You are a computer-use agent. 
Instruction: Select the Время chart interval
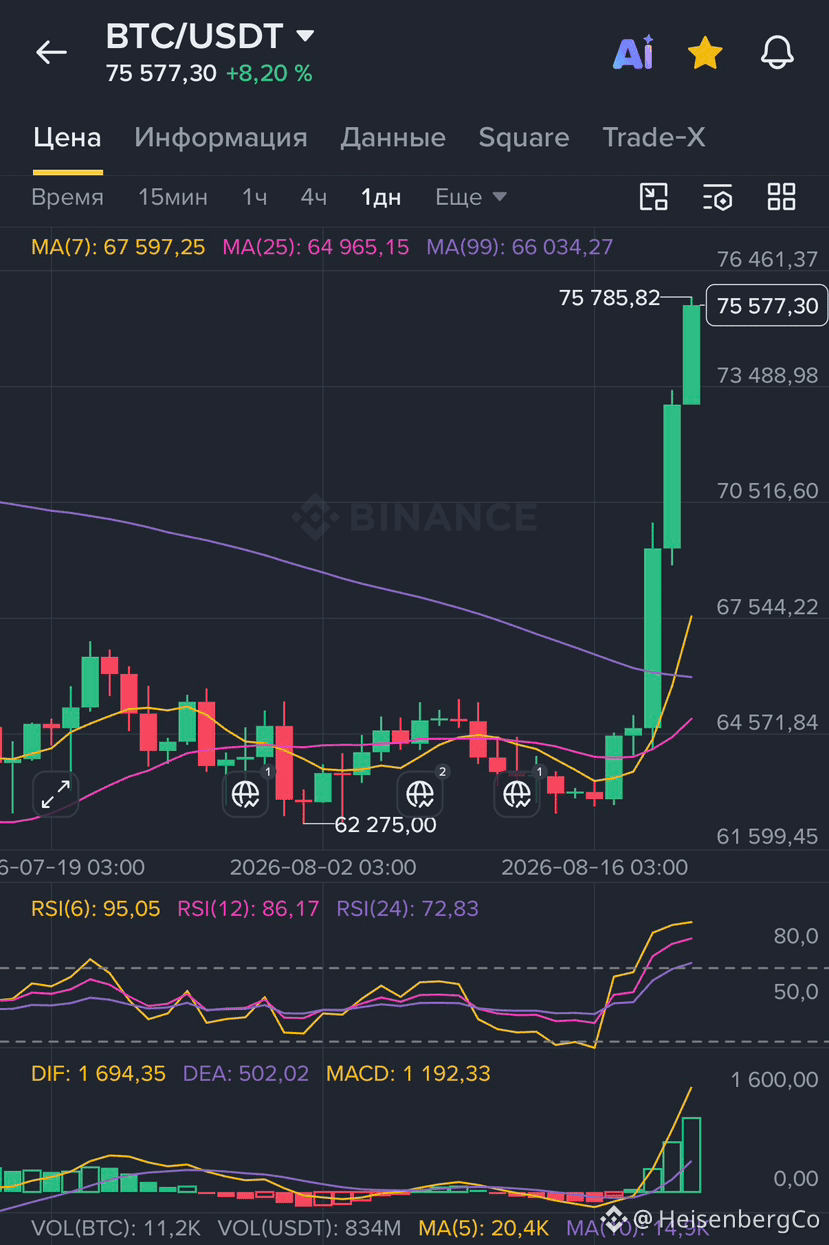[67, 197]
